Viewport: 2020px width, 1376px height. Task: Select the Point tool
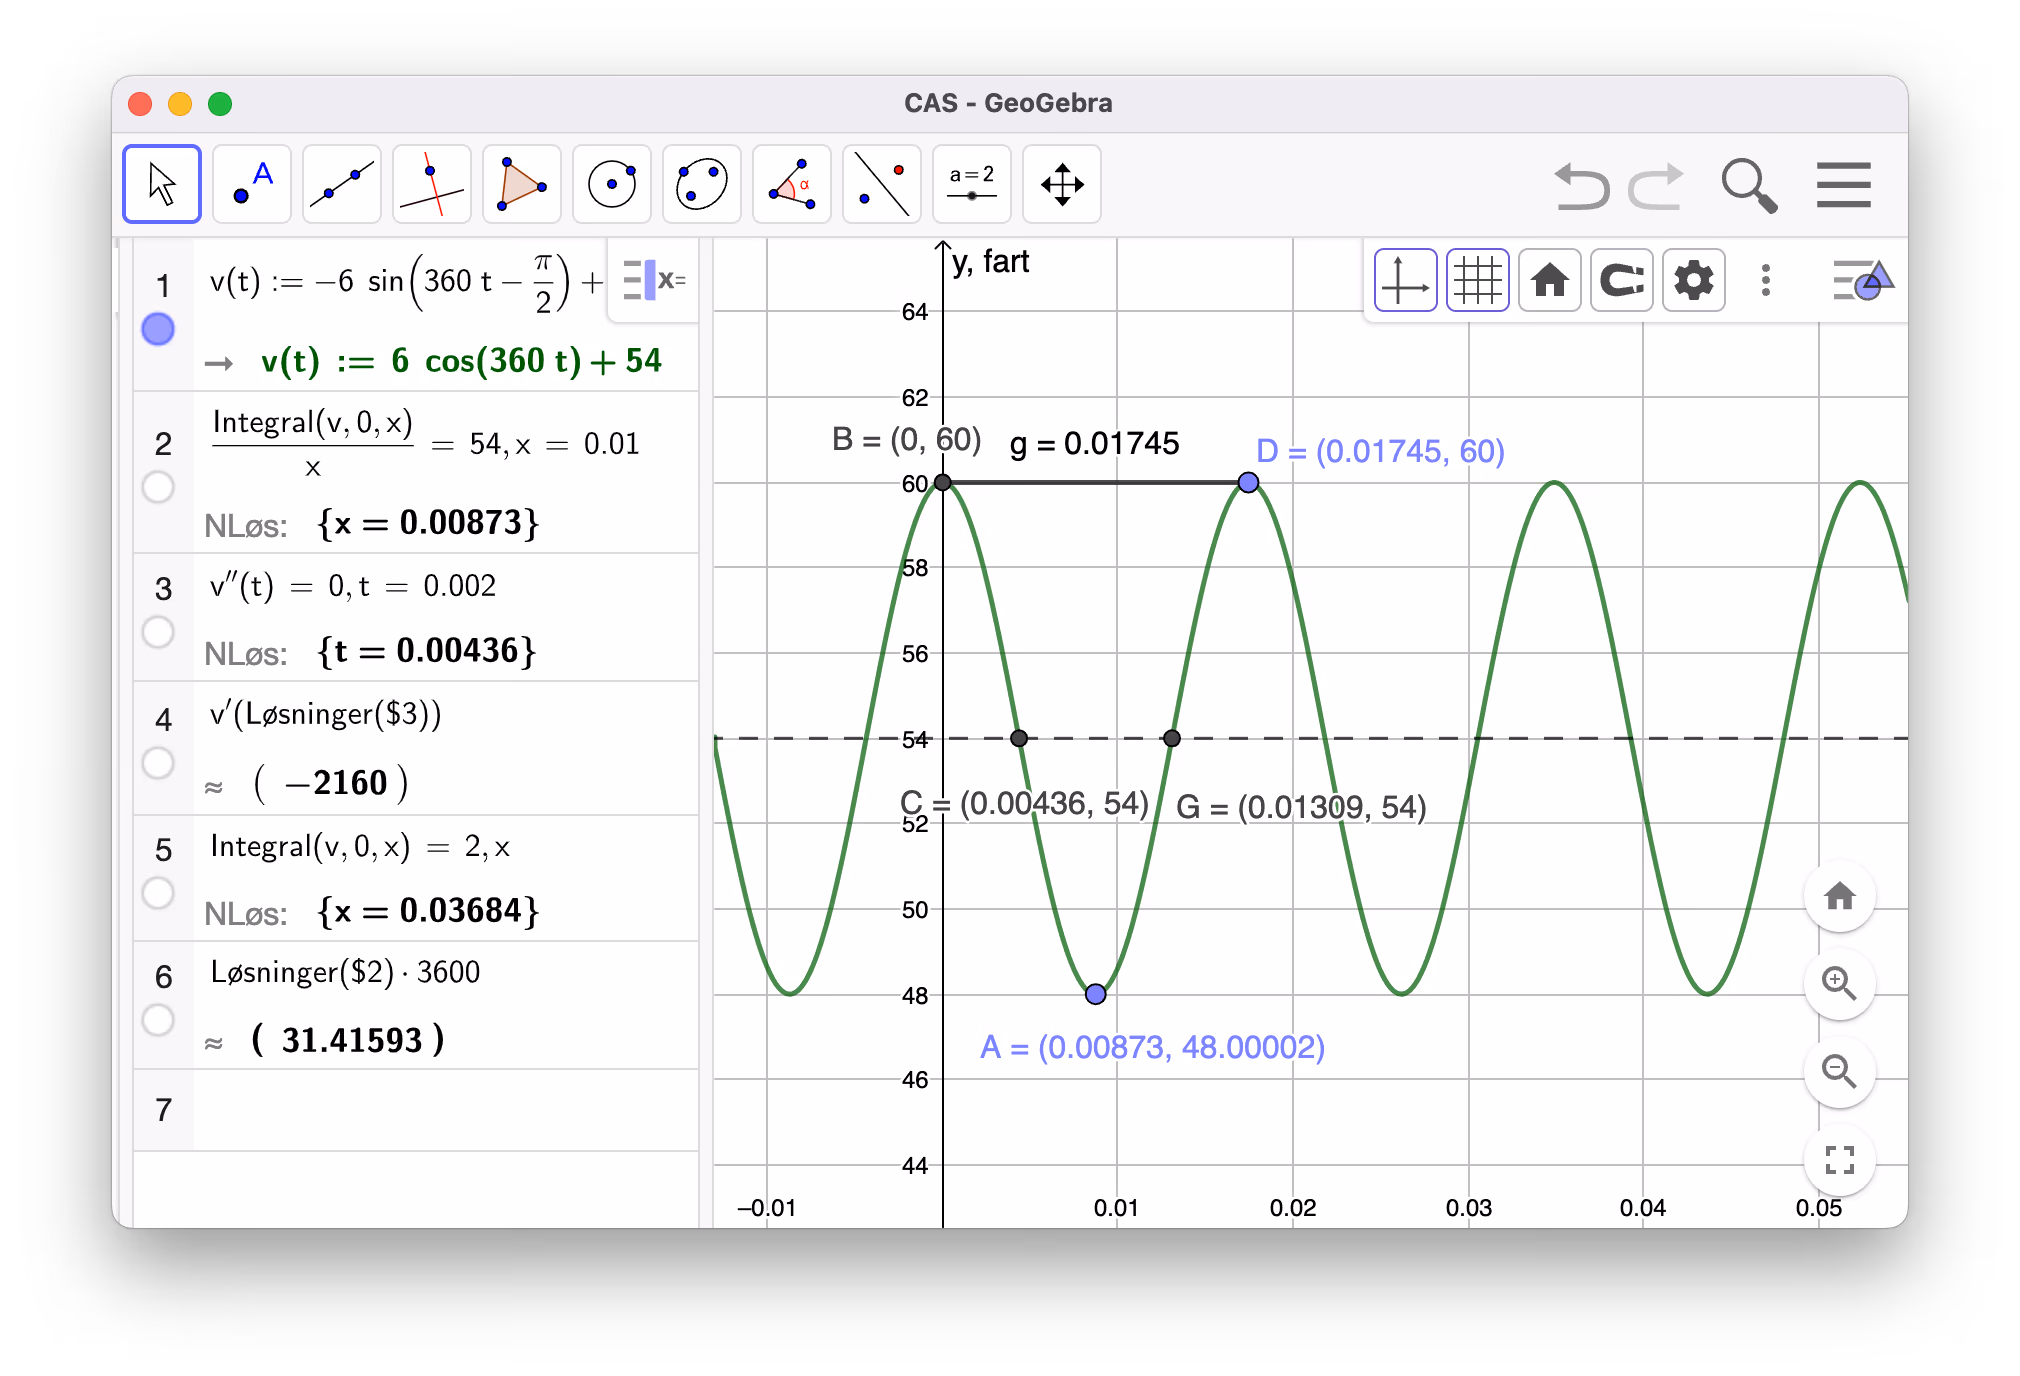[252, 184]
